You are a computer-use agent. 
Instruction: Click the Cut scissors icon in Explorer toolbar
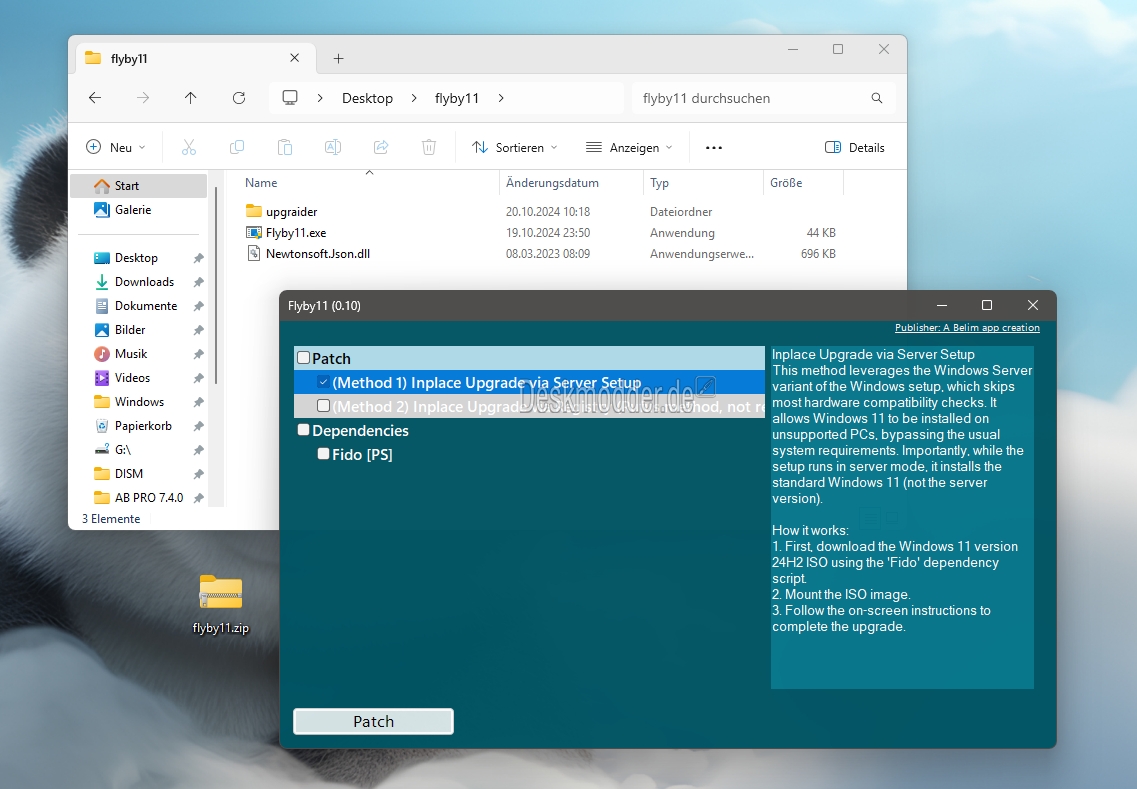(189, 147)
